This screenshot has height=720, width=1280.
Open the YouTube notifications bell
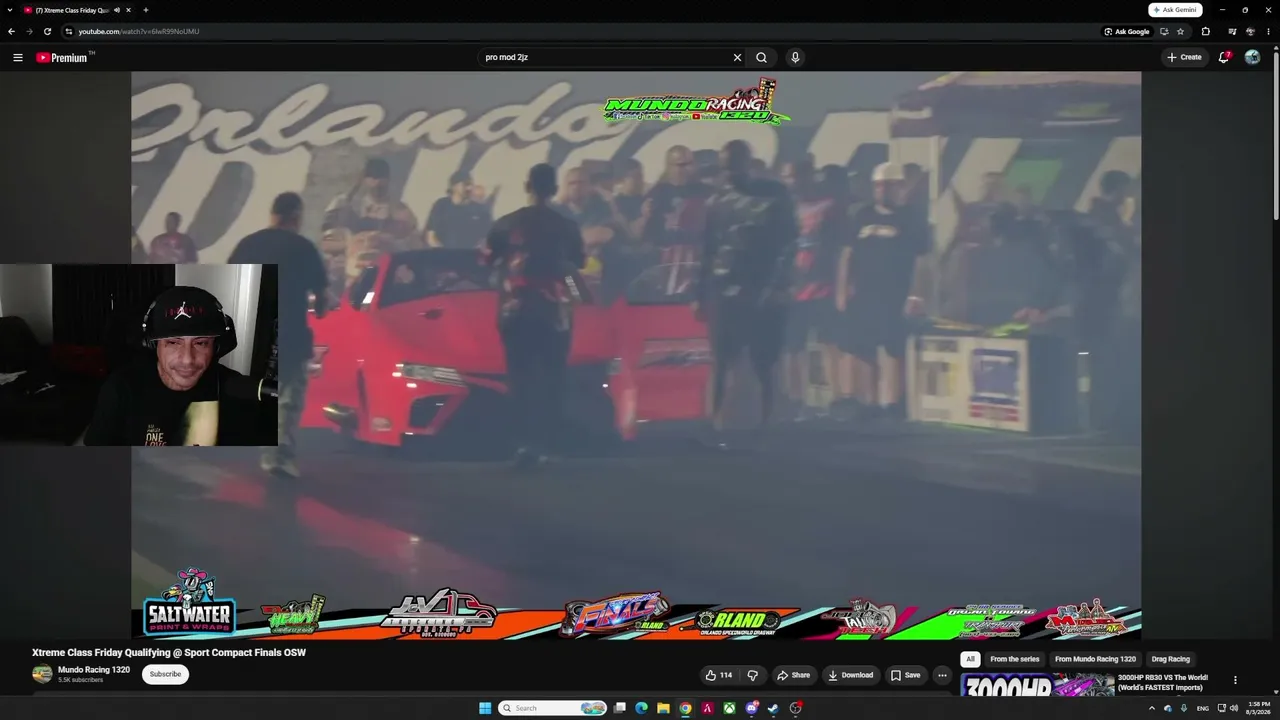tap(1224, 57)
